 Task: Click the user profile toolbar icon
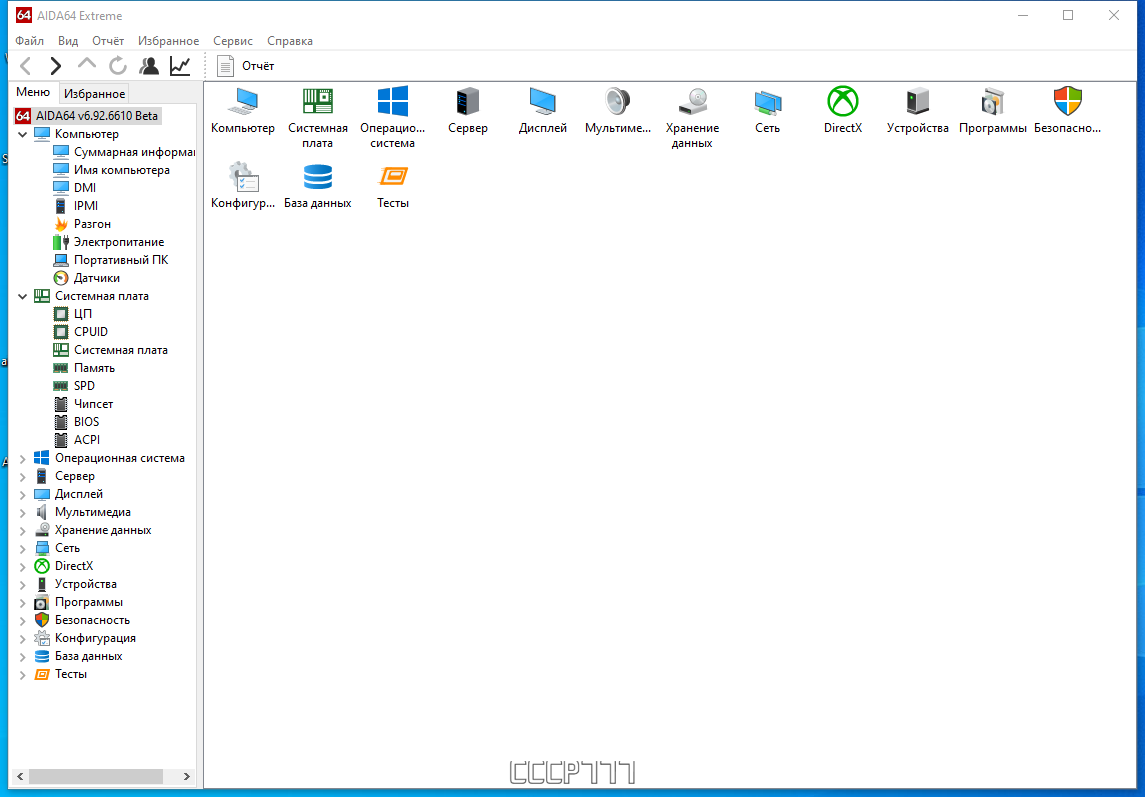[149, 66]
